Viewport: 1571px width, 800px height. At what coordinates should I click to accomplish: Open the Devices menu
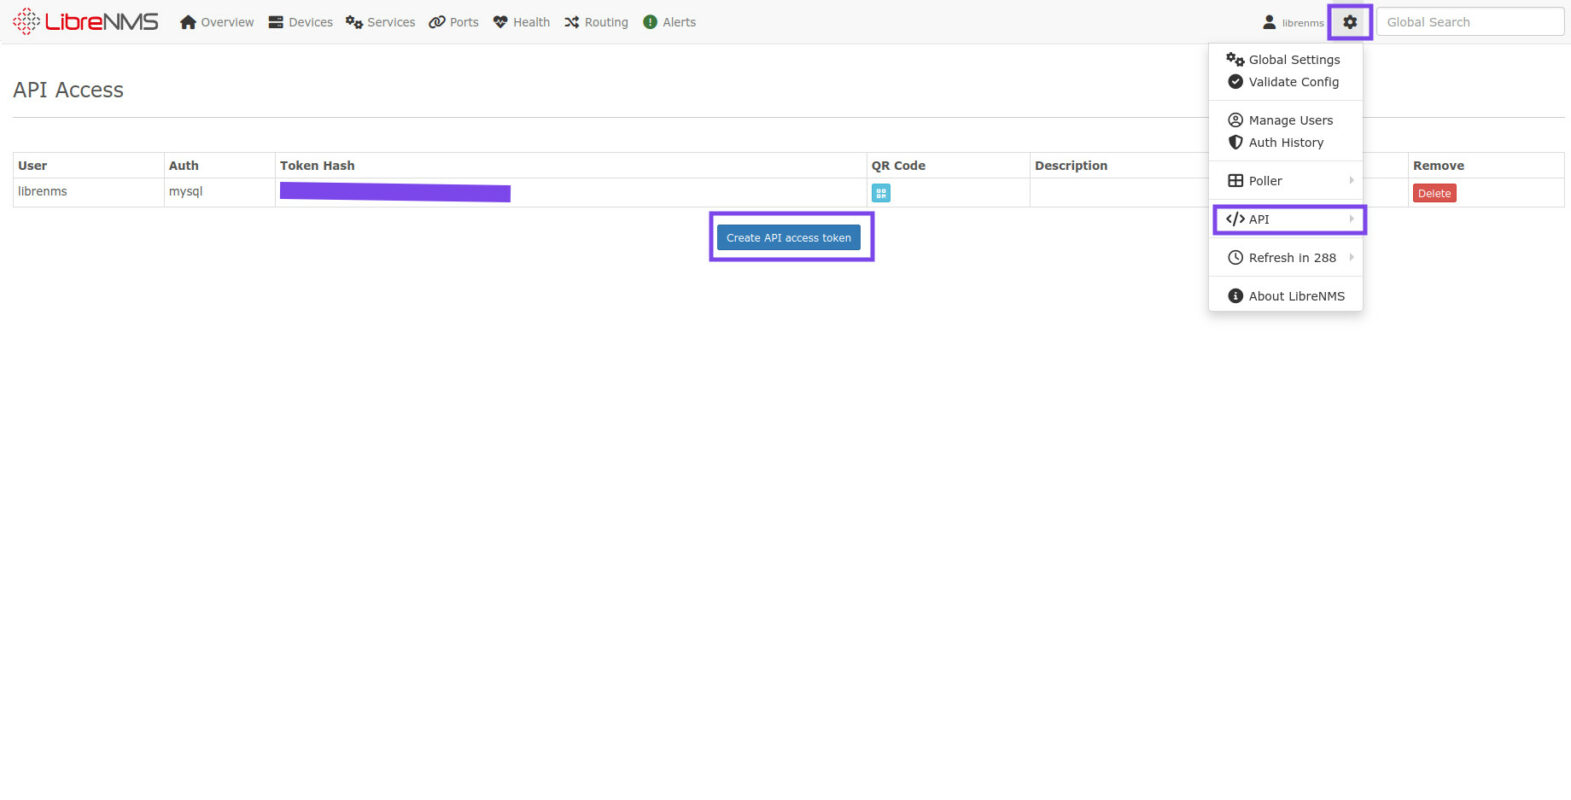(x=300, y=22)
